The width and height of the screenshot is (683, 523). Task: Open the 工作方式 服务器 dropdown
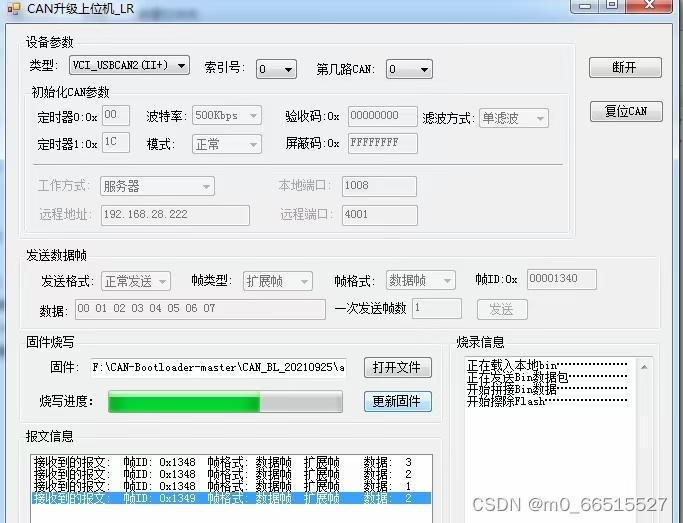(x=157, y=186)
